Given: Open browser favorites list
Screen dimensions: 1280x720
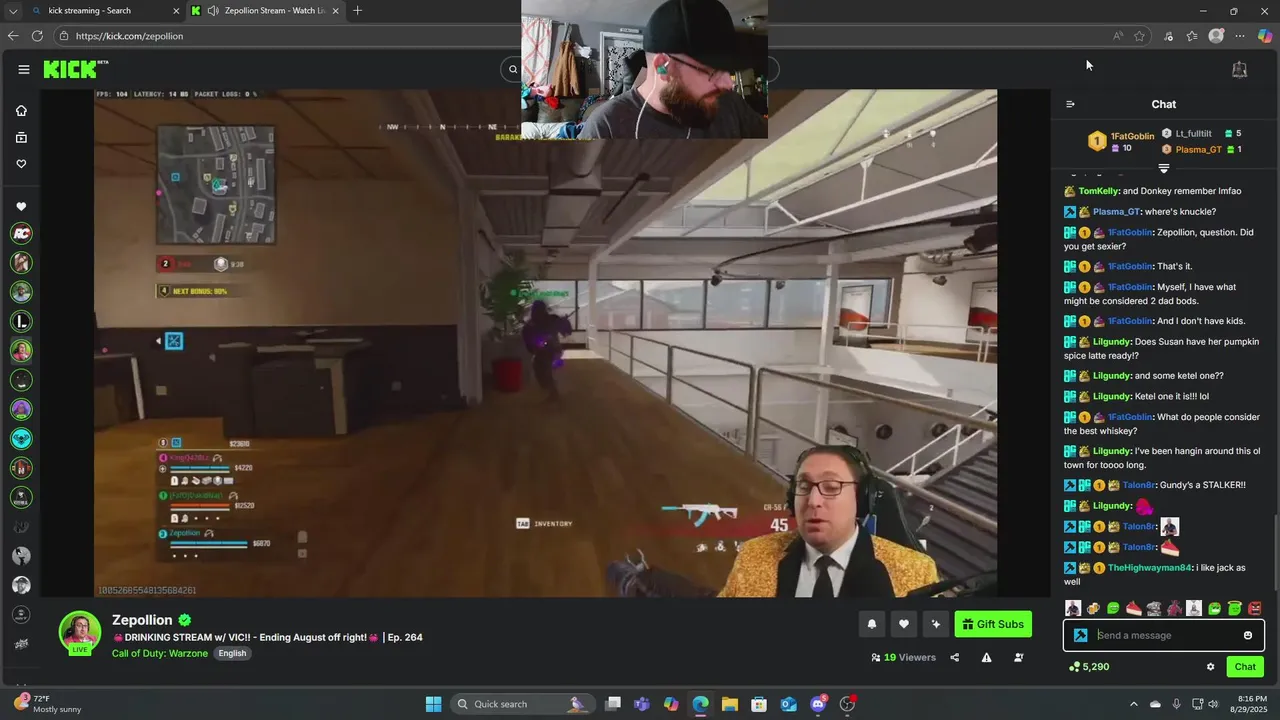Looking at the screenshot, I should (1192, 36).
